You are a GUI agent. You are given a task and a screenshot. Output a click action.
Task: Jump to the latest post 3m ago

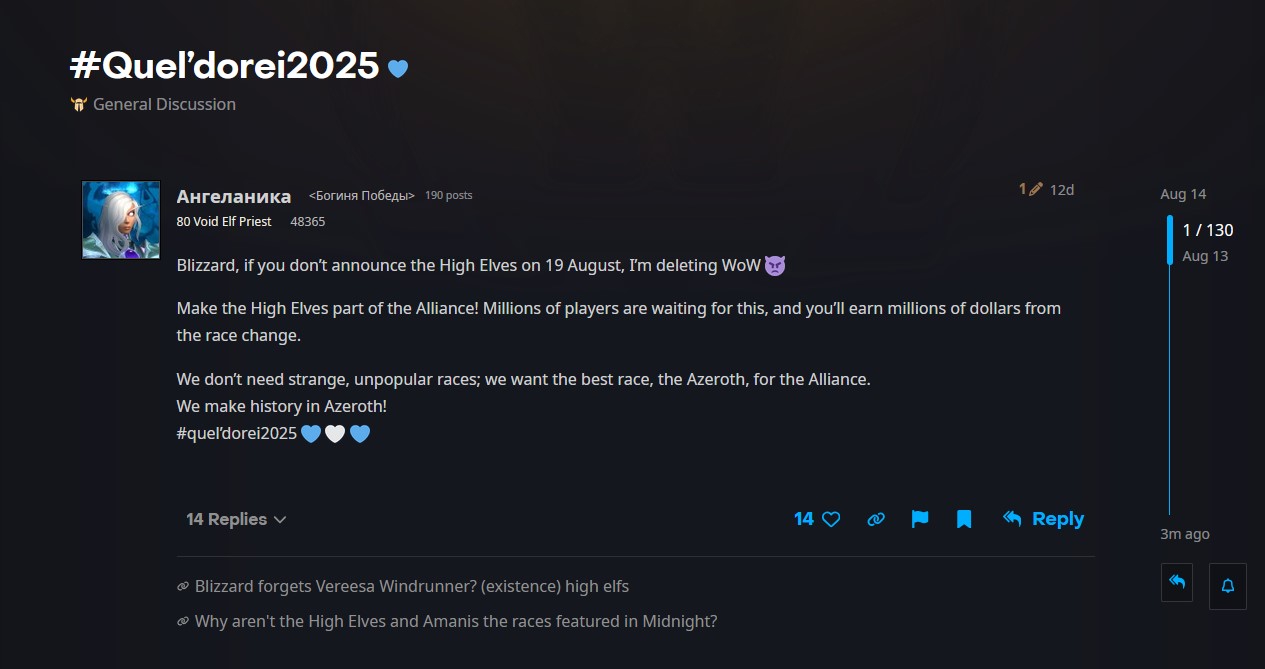1185,534
